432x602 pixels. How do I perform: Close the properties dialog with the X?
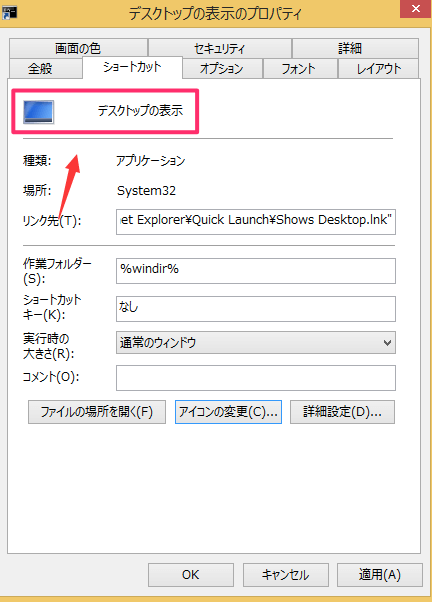click(415, 8)
